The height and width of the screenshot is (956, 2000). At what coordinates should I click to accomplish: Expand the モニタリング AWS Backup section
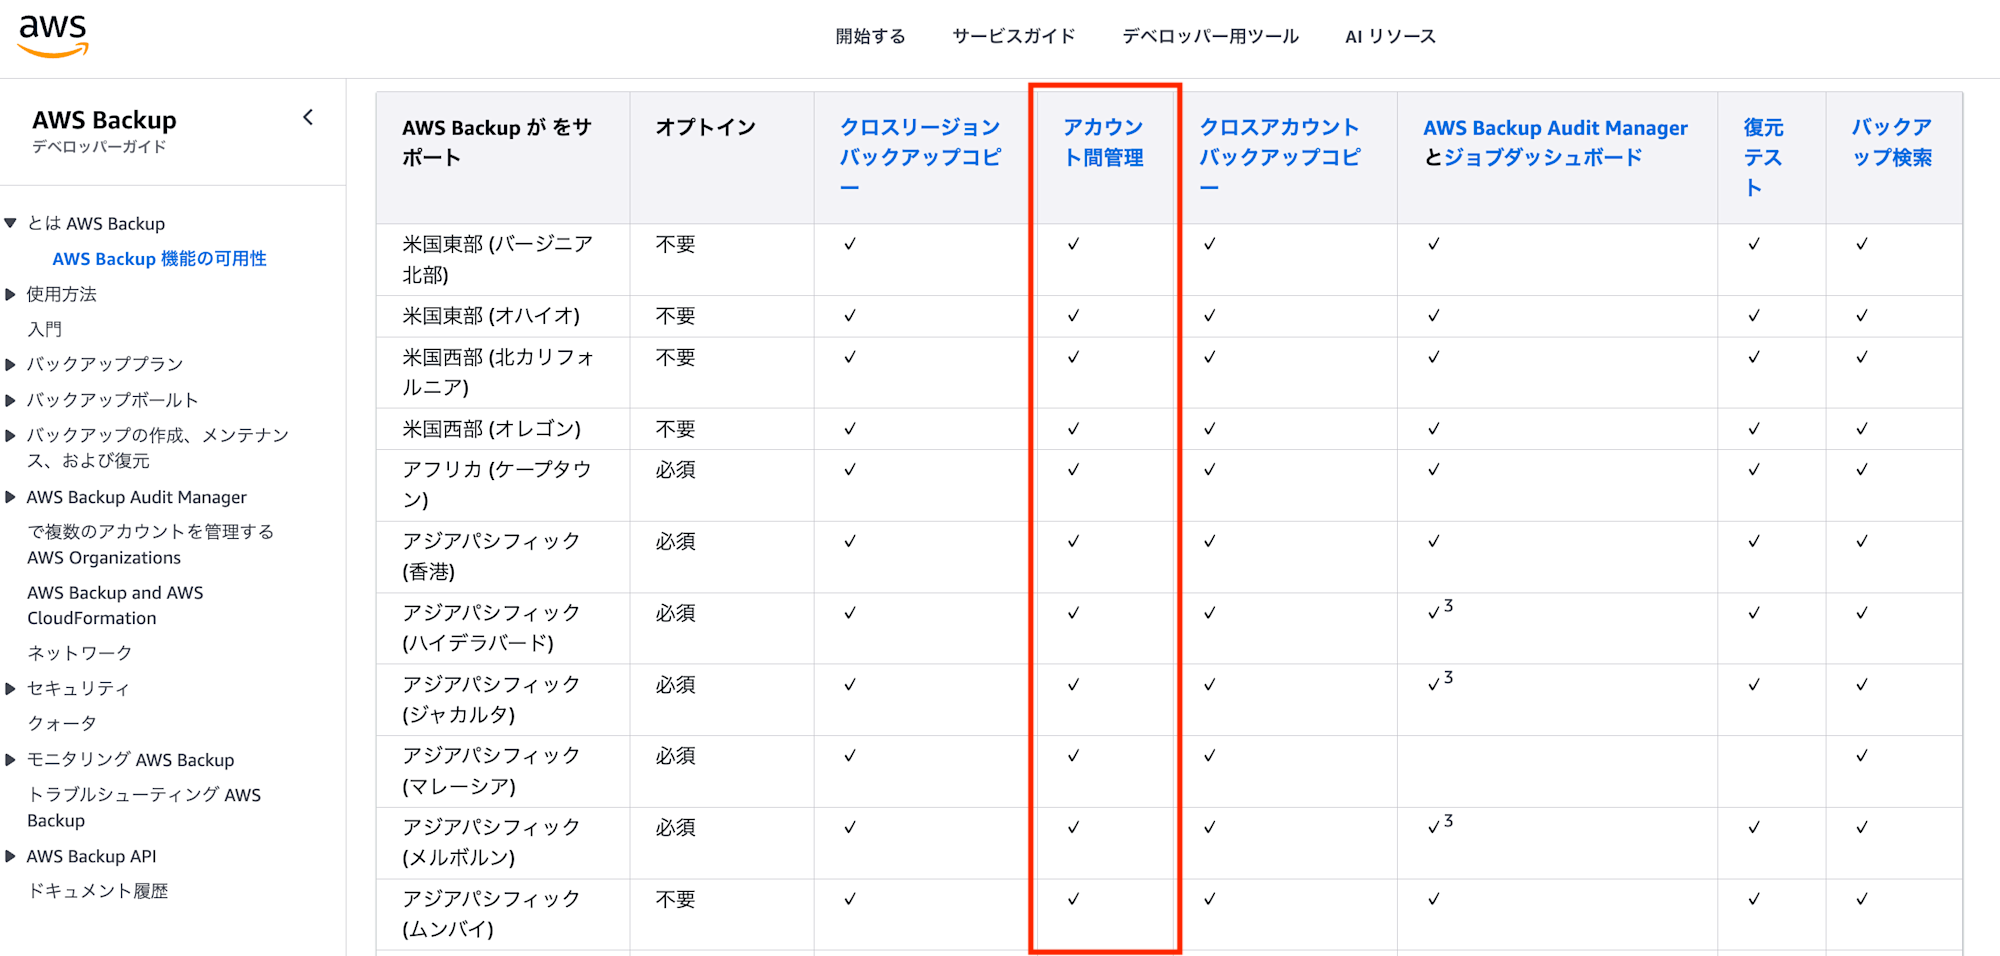point(11,760)
